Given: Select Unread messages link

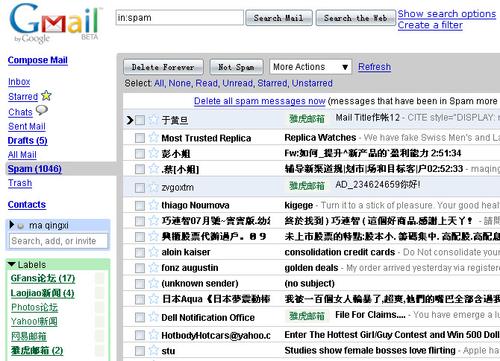Looking at the screenshot, I should pyautogui.click(x=237, y=83).
